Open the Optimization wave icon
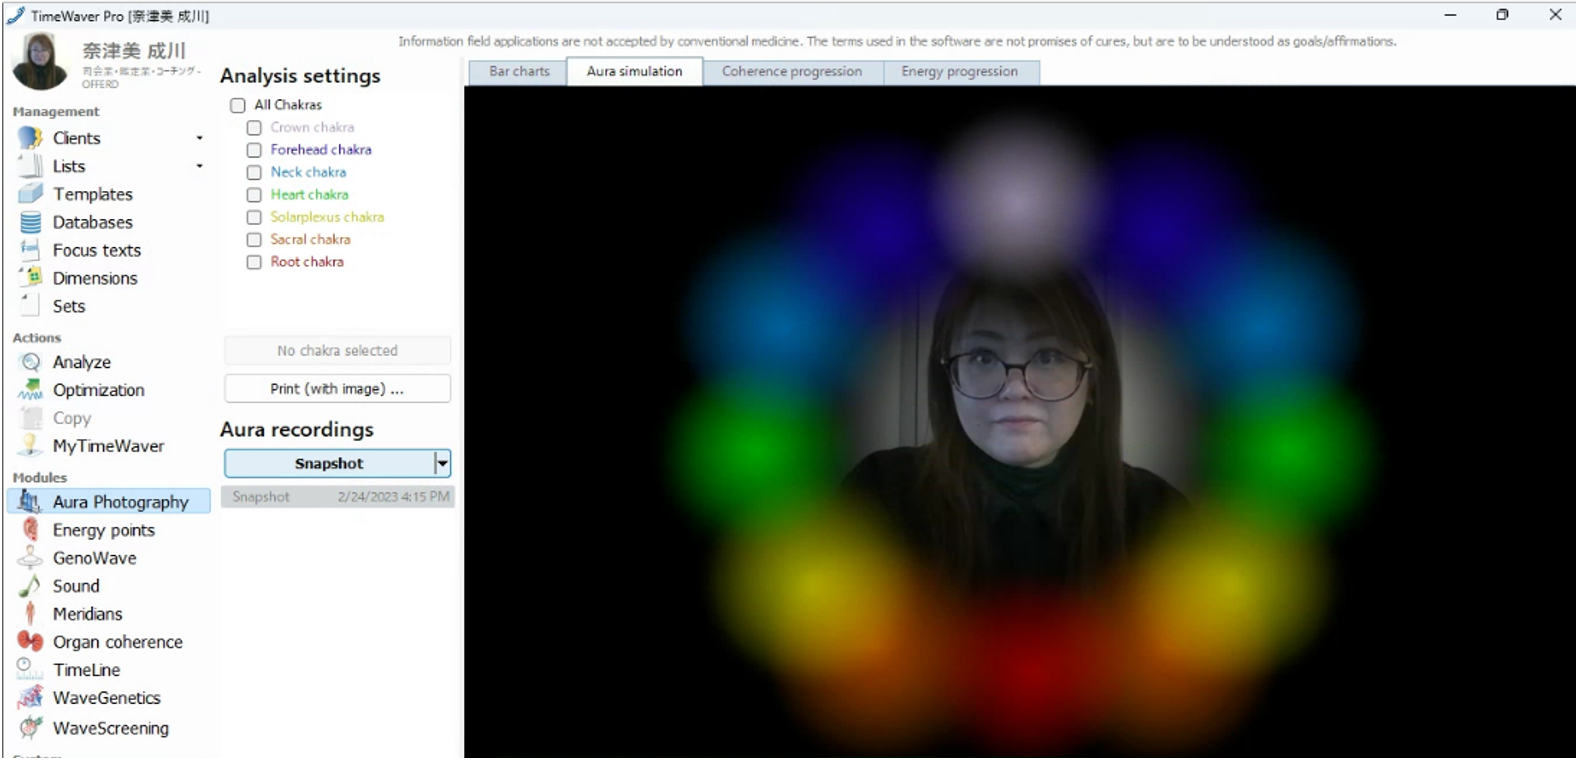This screenshot has height=763, width=1577. [31, 390]
